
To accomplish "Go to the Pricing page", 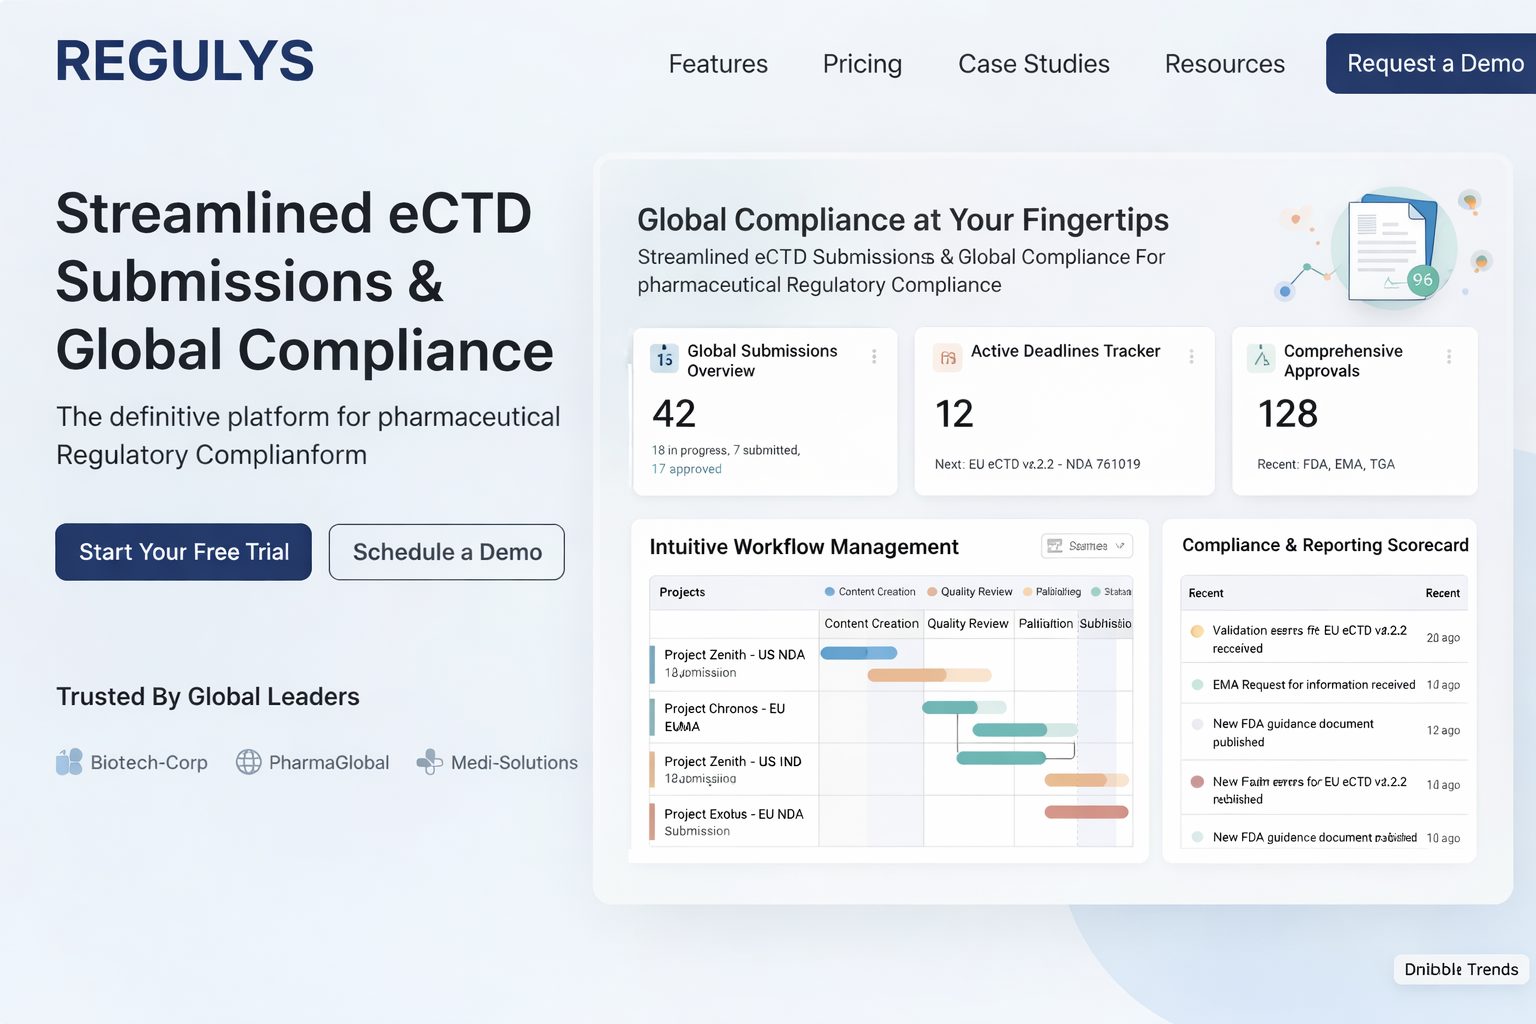I will click(862, 64).
